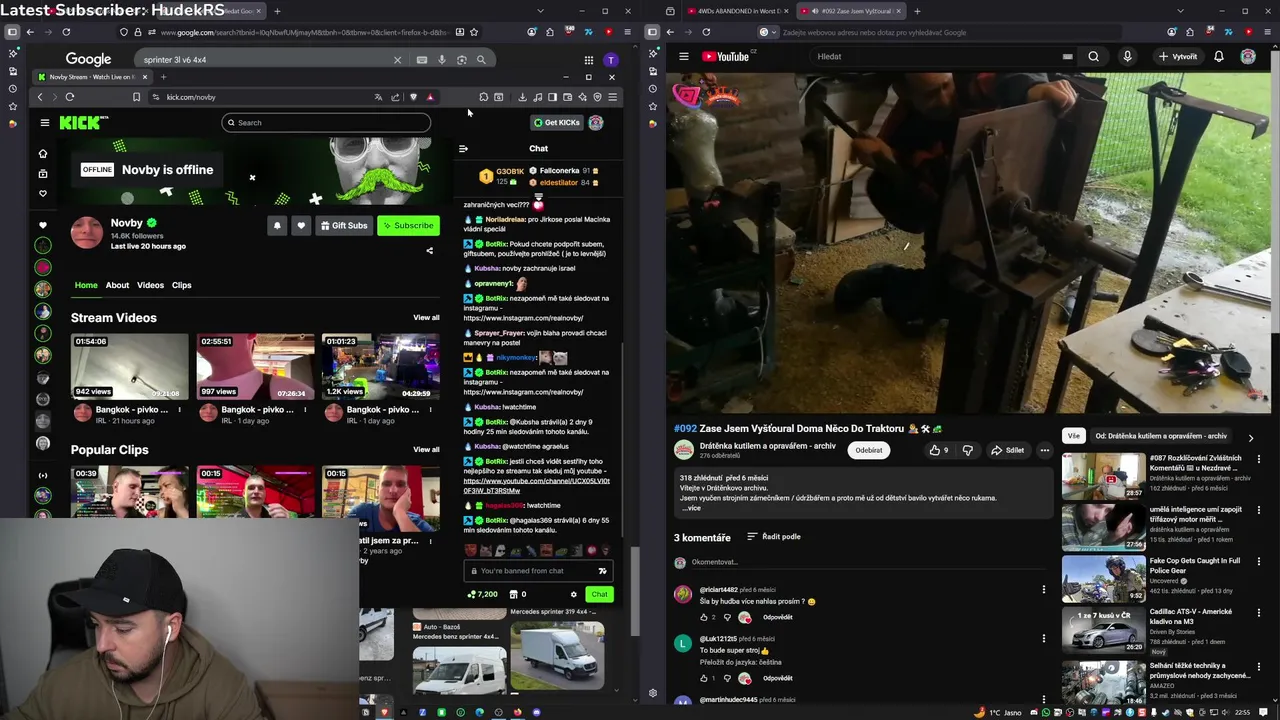Image resolution: width=1280 pixels, height=720 pixels.
Task: Click translate icon in Kick address bar
Action: click(378, 97)
